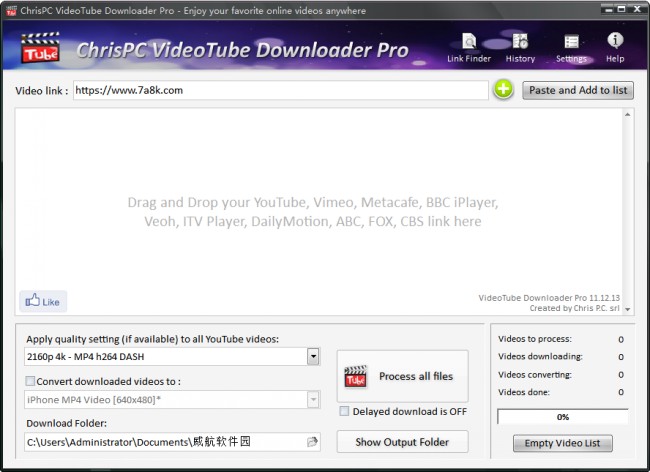
Task: Open the Link Finder tool
Action: [x=469, y=47]
